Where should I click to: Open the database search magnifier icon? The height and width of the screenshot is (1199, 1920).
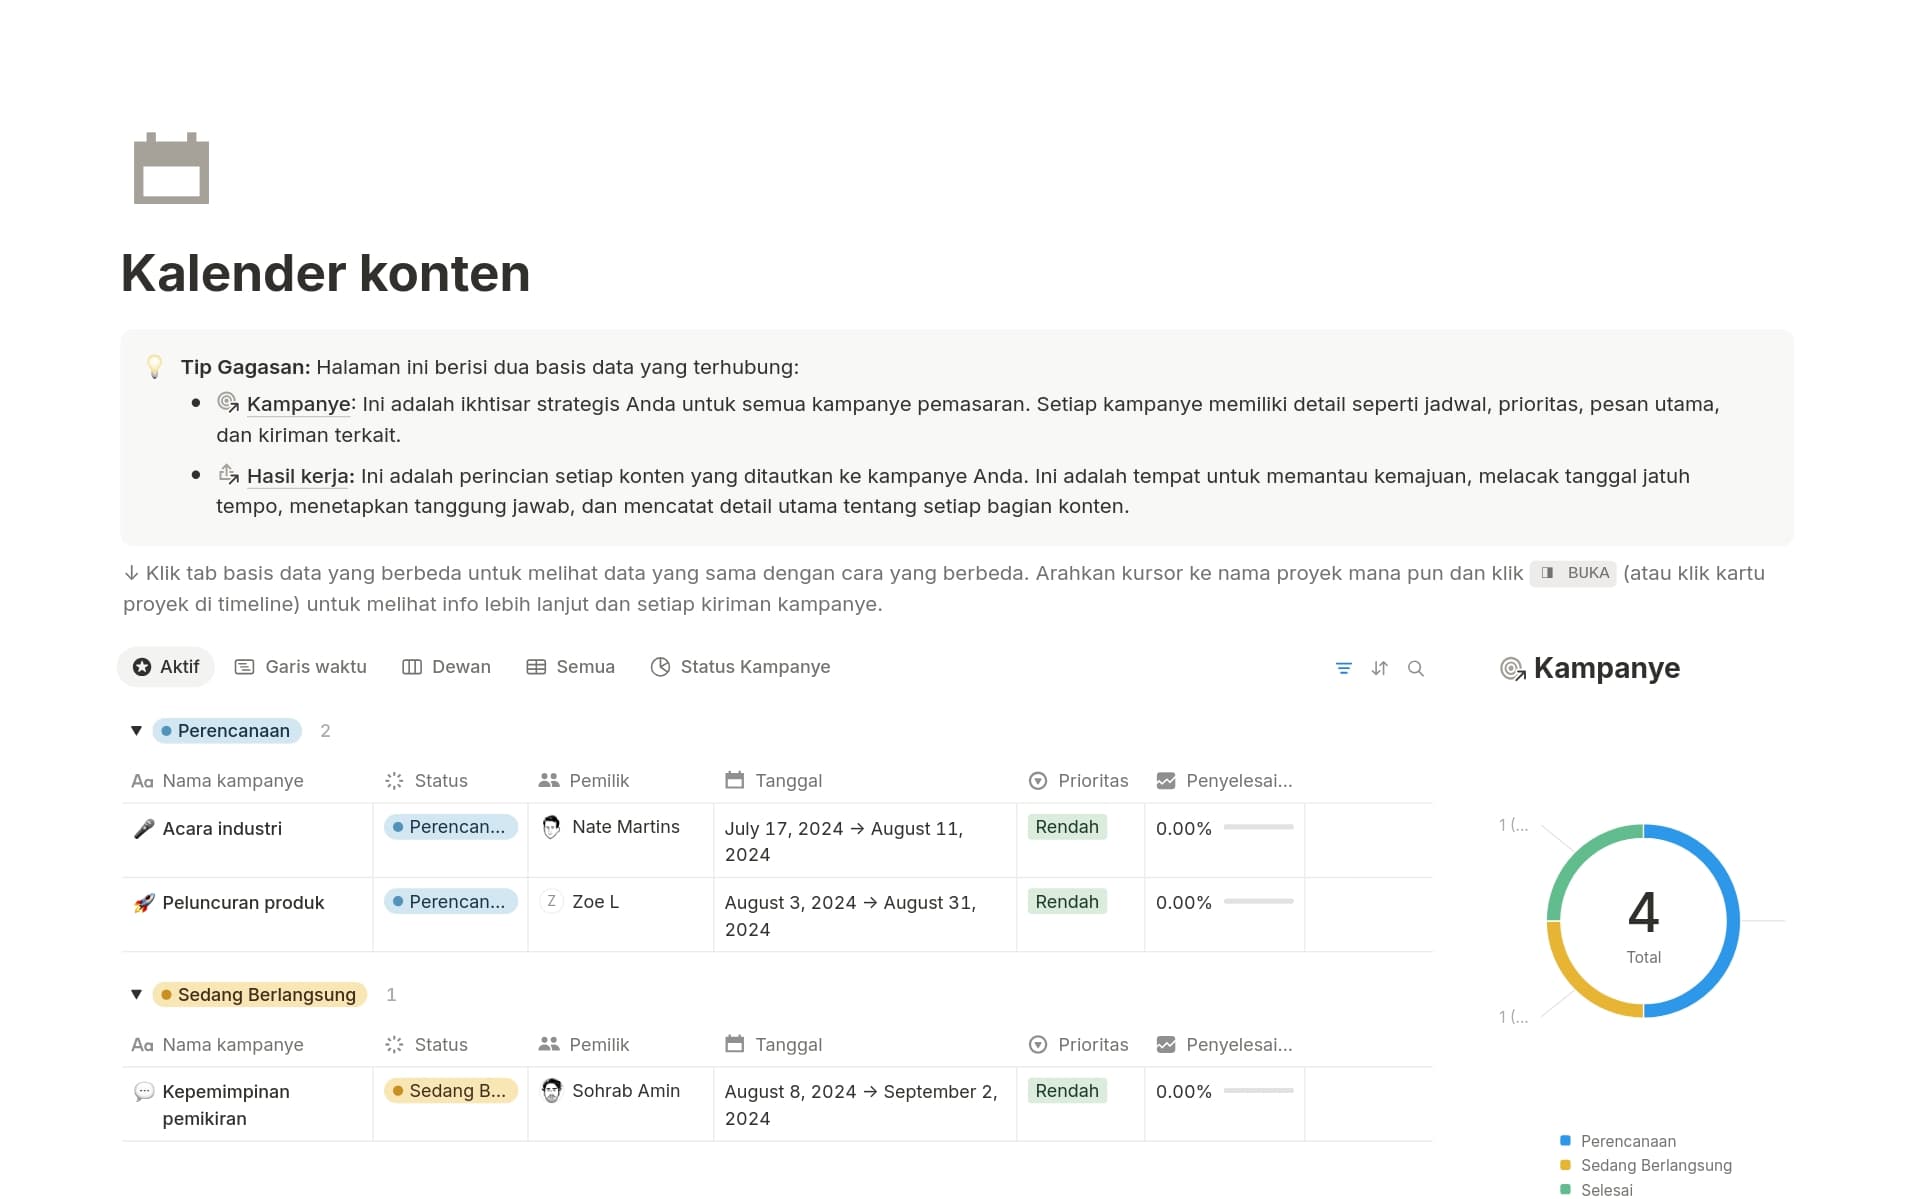tap(1415, 668)
